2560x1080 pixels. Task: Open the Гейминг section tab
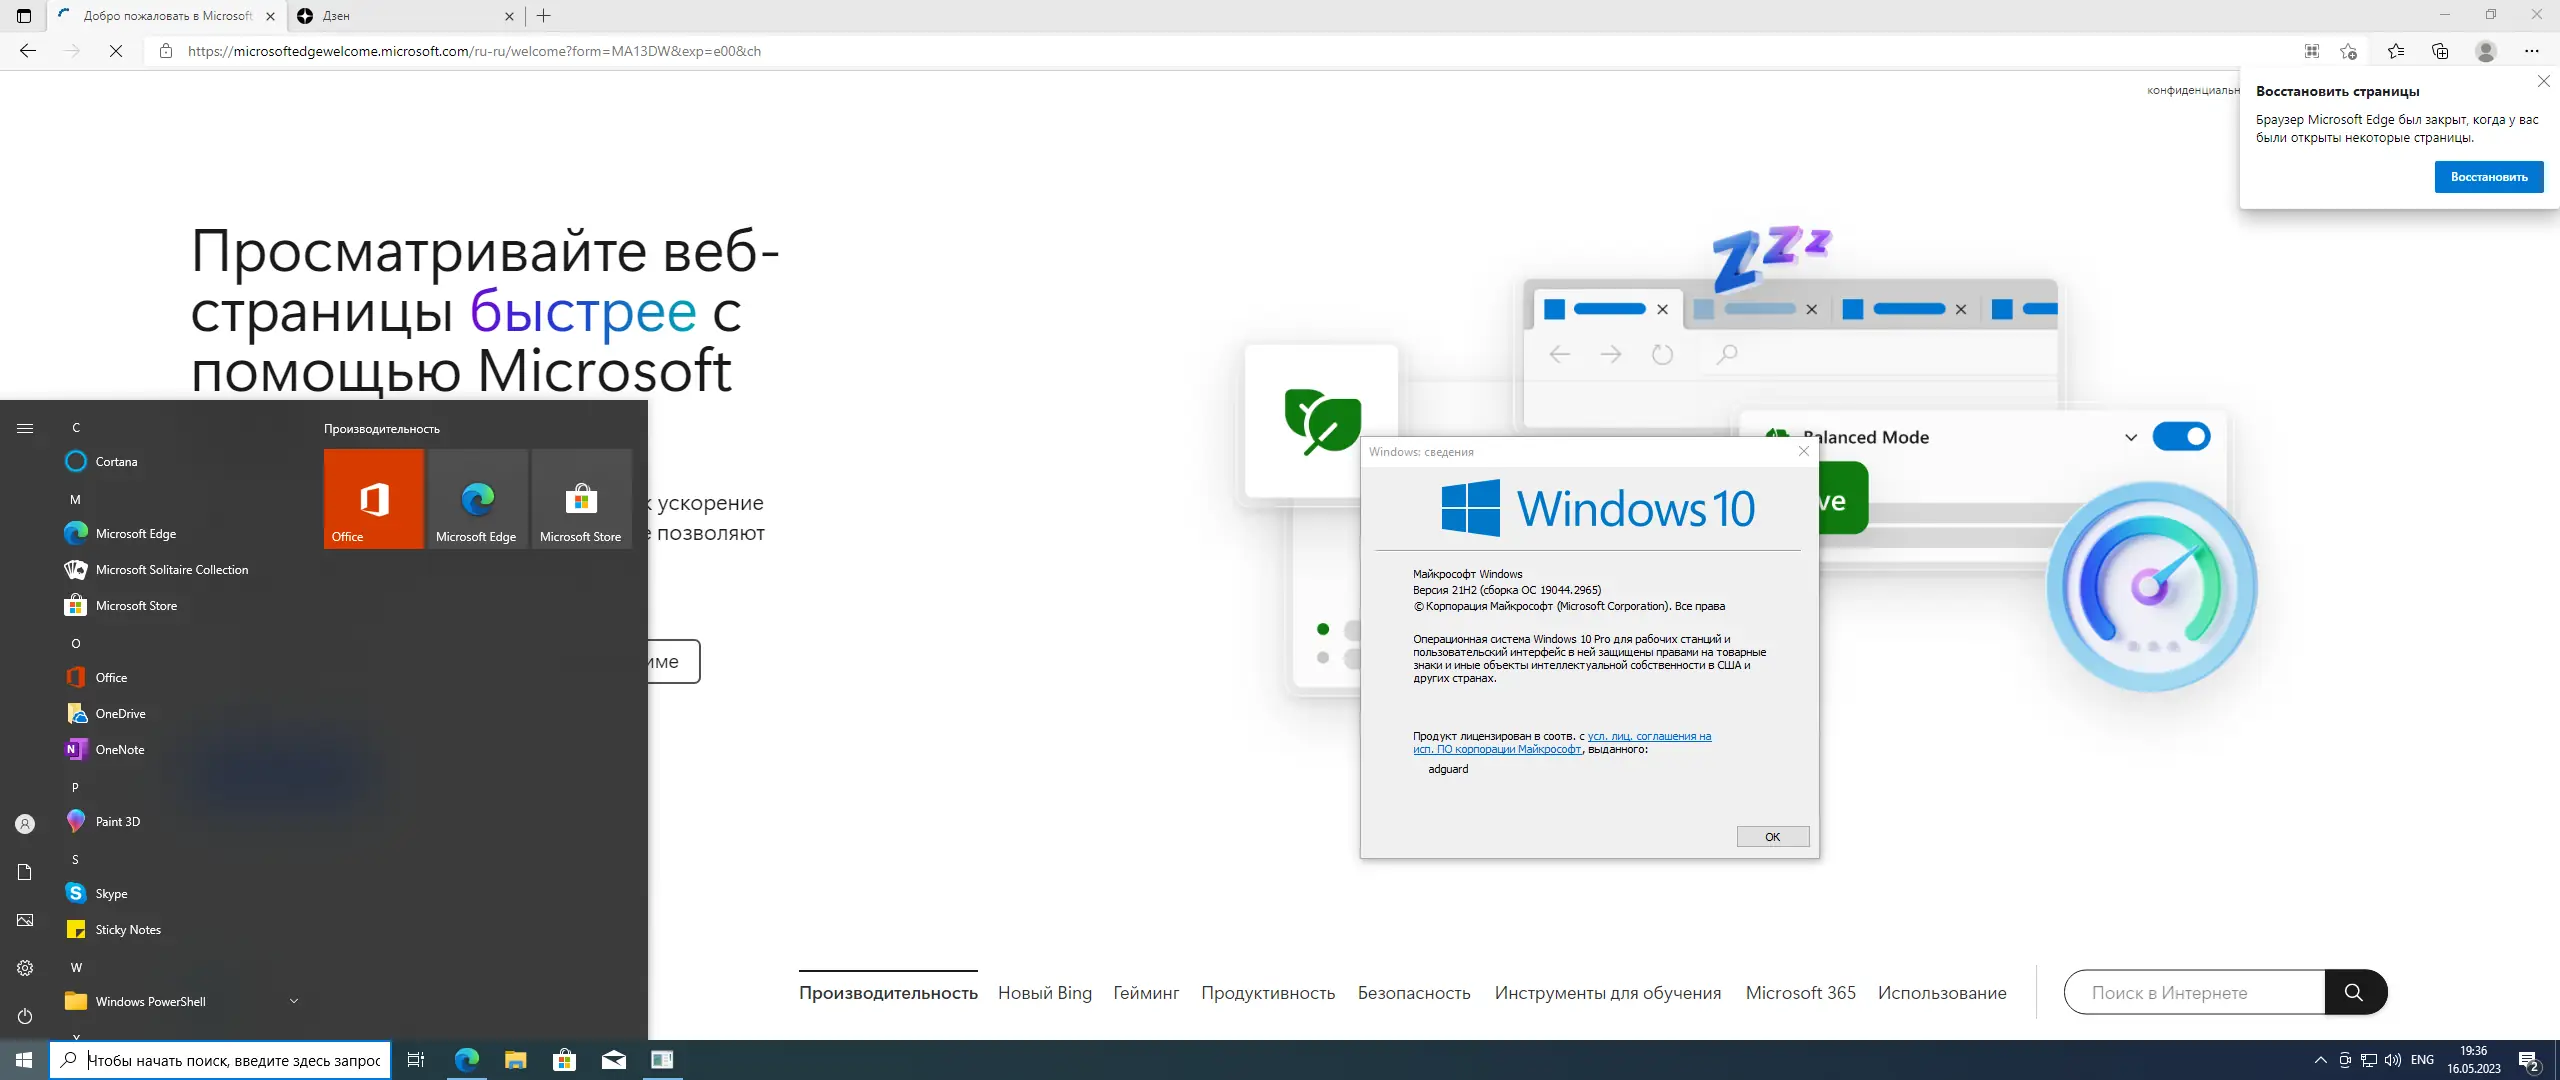point(1146,993)
